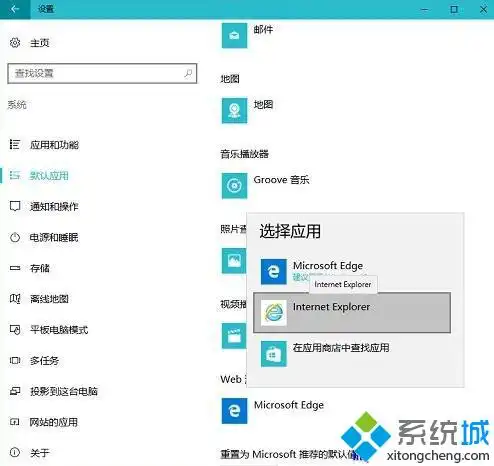The height and width of the screenshot is (466, 494).
Task: Click the 地图 map pin app icon
Action: tap(234, 110)
